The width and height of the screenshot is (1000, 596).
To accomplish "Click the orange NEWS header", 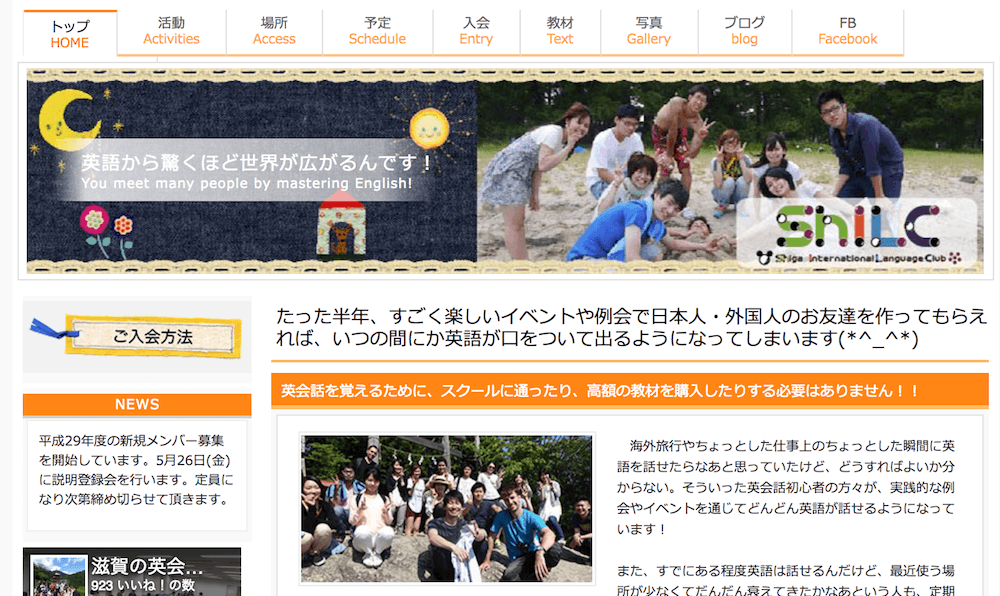I will click(x=137, y=404).
